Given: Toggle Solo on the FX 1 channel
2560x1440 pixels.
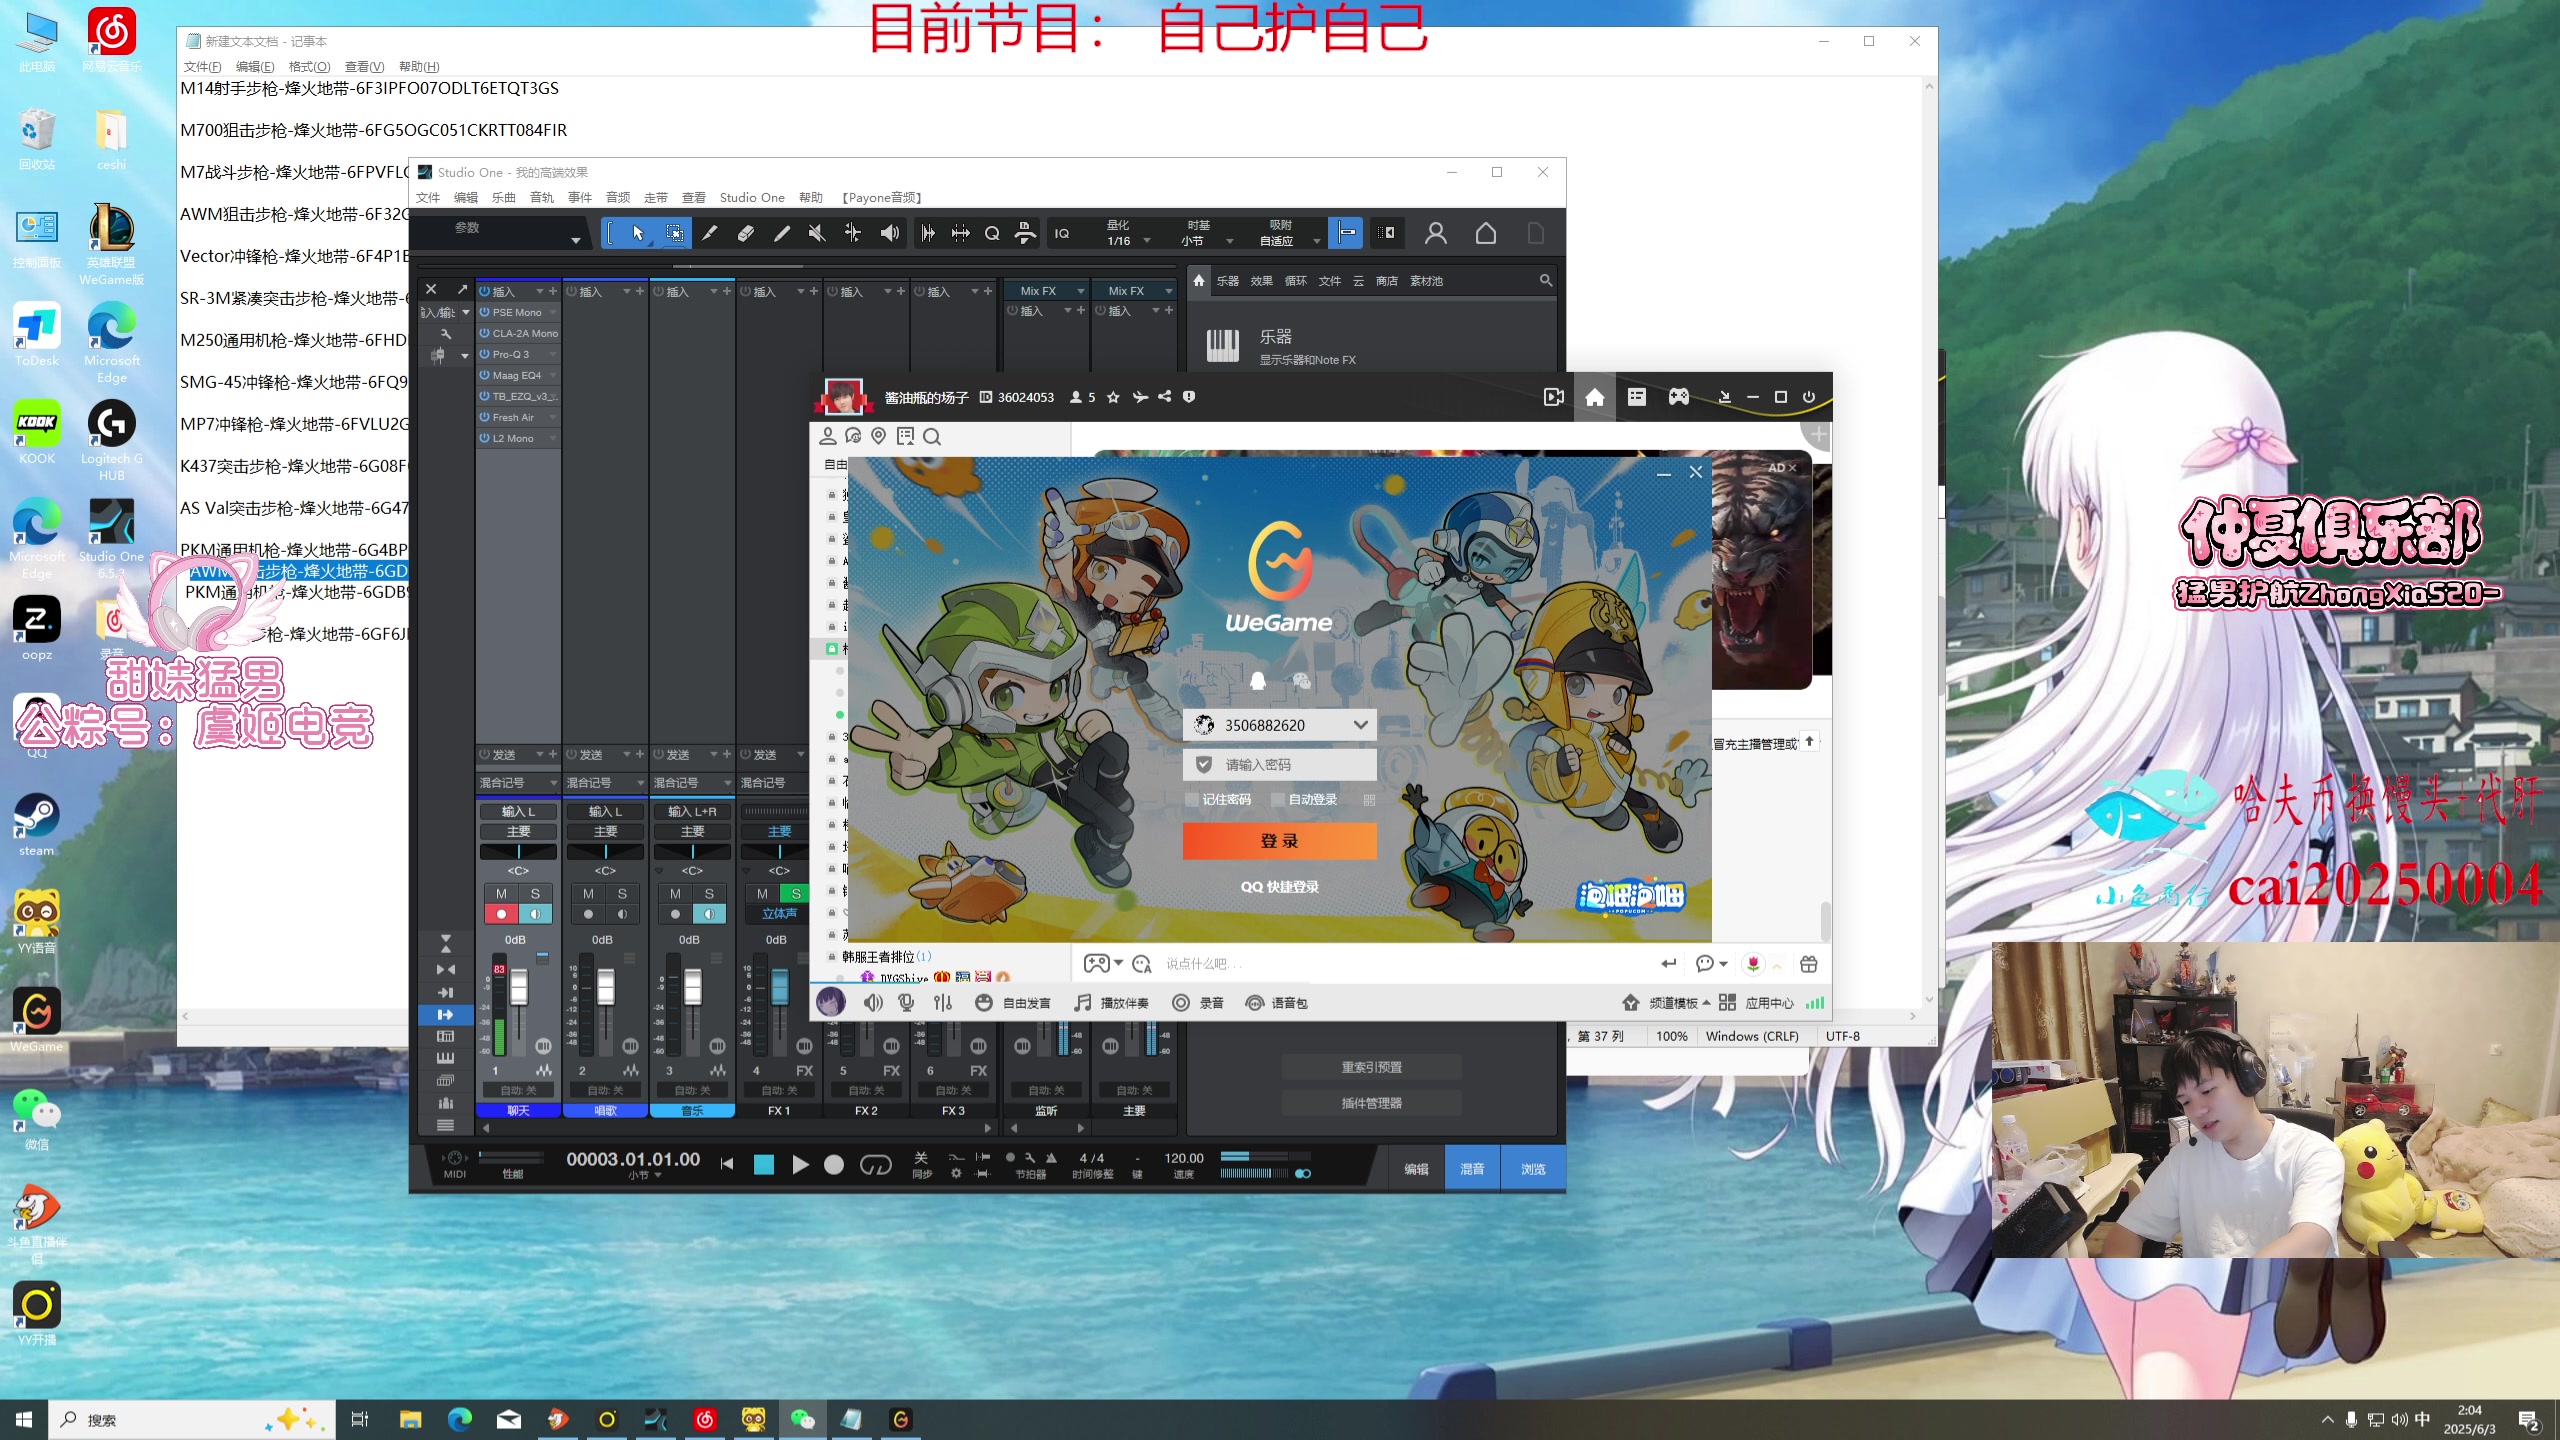Looking at the screenshot, I should 796,893.
